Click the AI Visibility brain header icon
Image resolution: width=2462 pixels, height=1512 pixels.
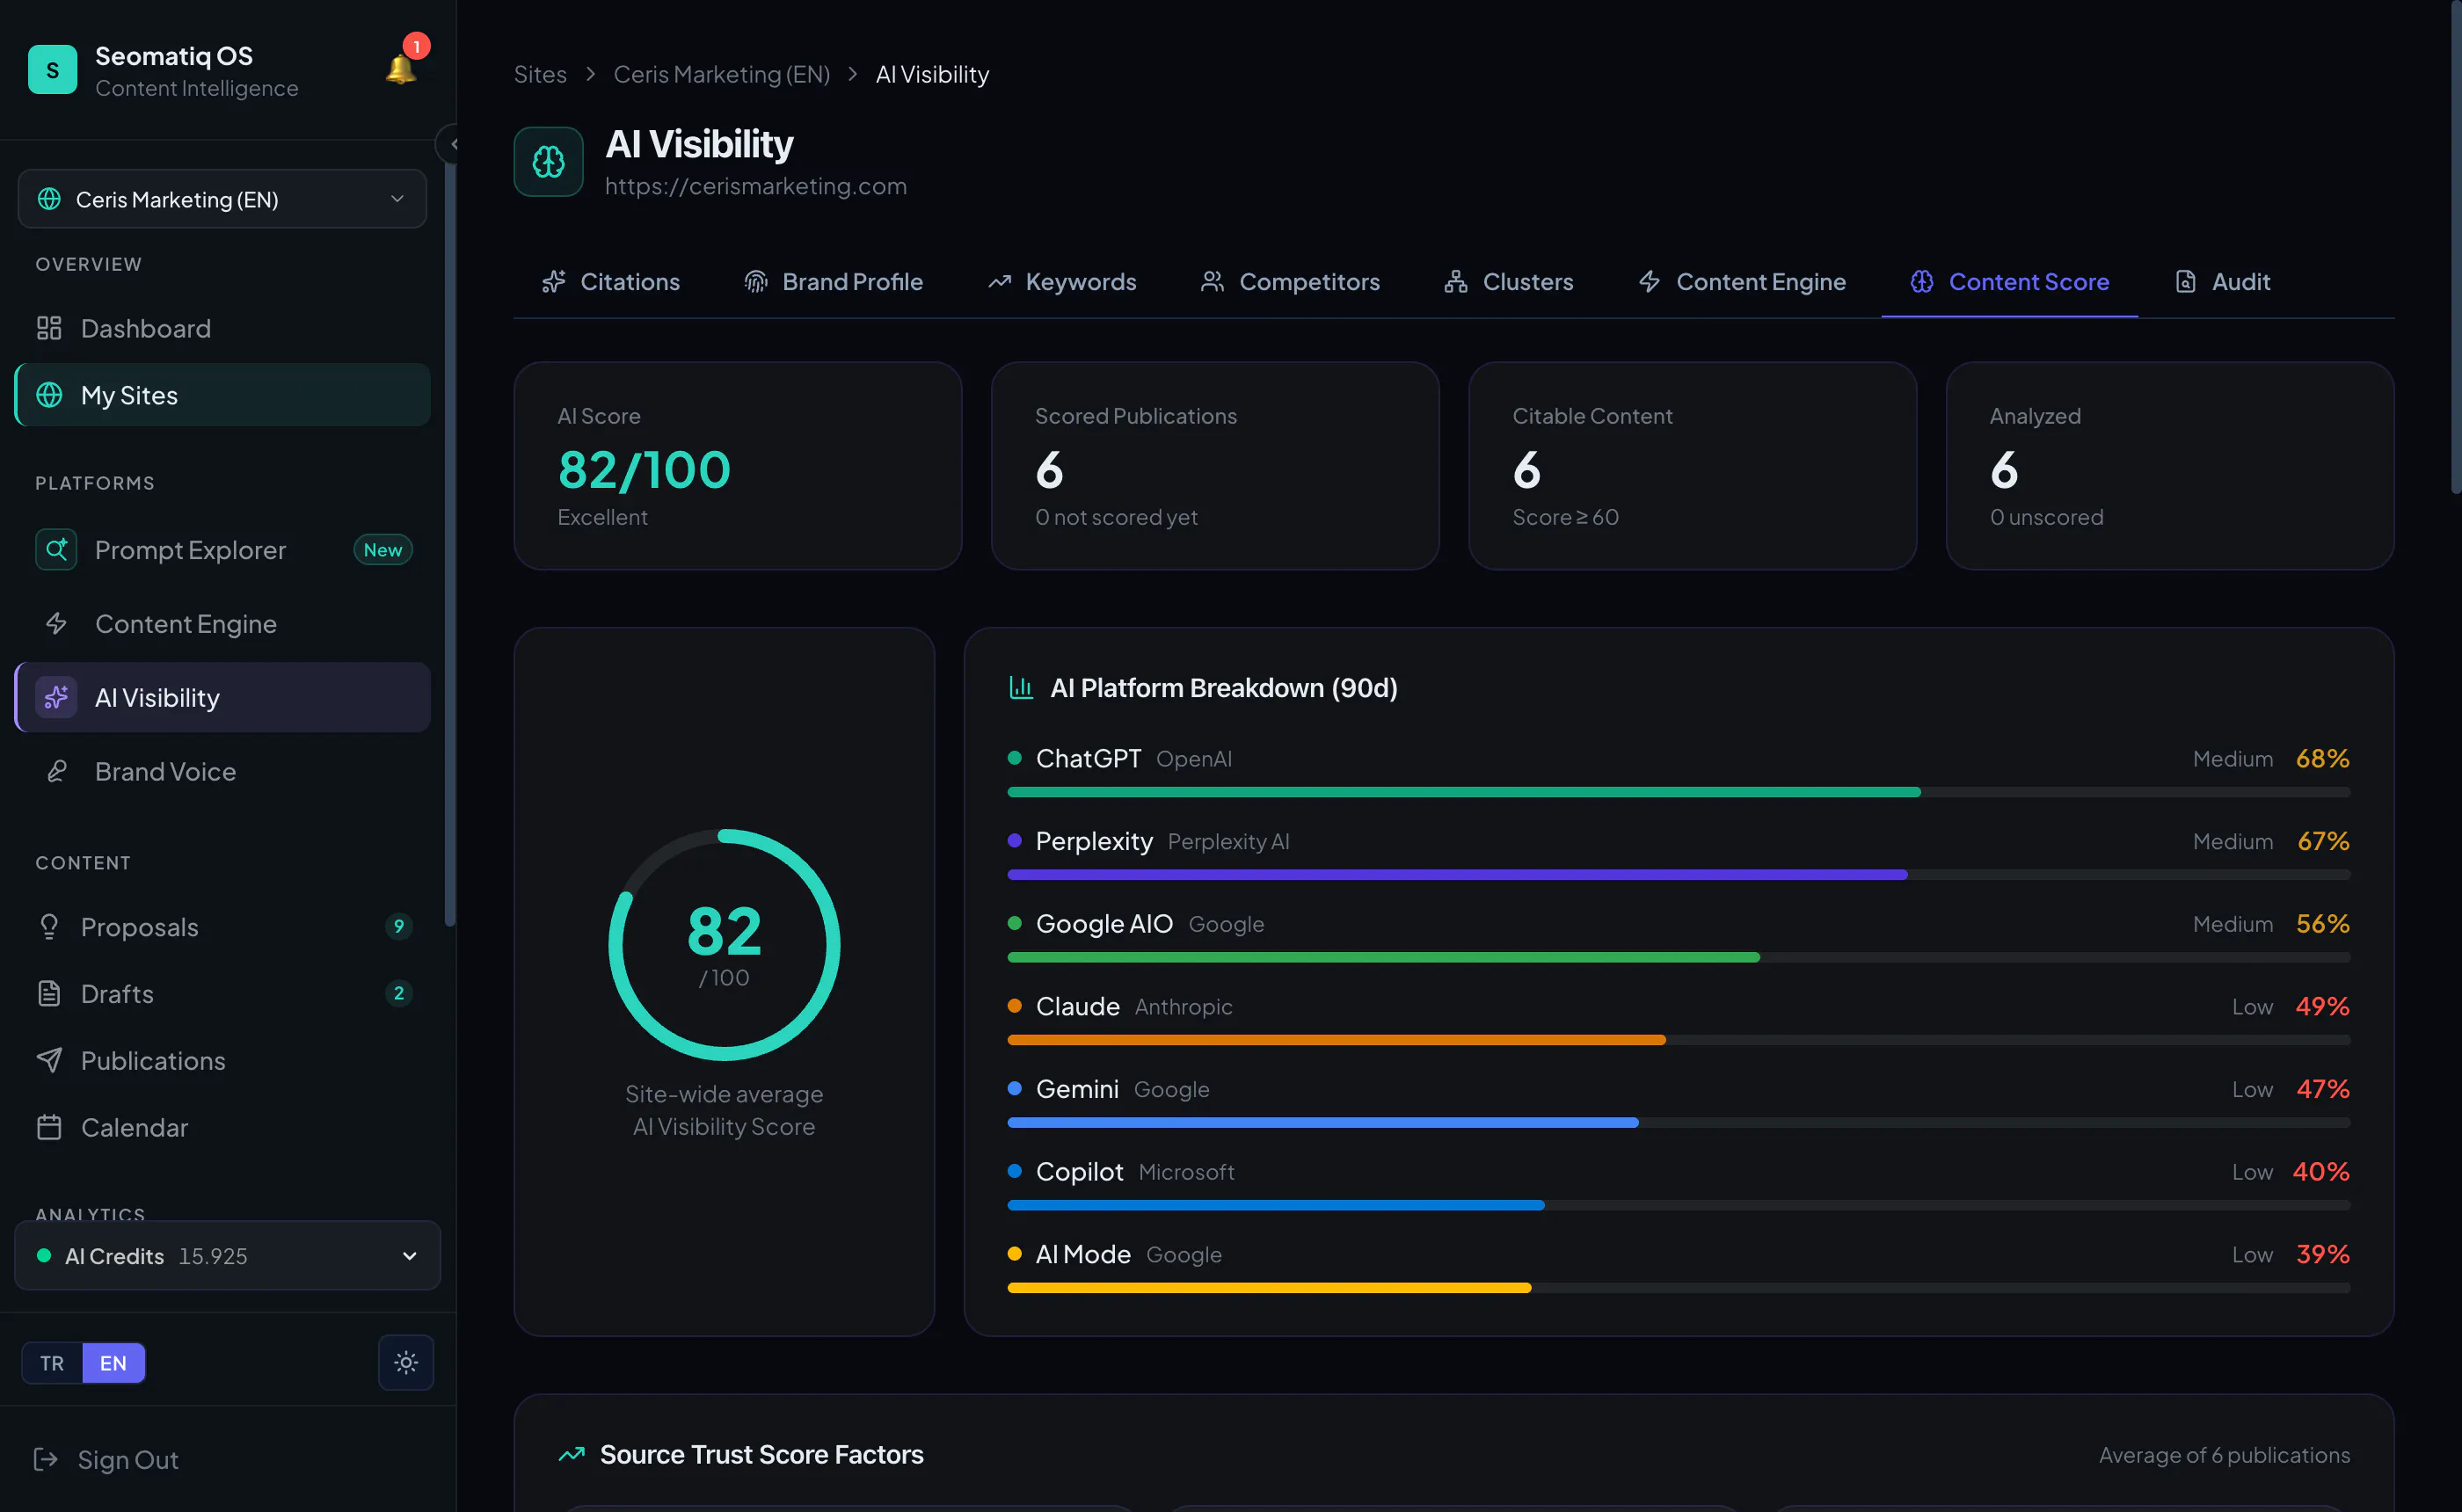[548, 162]
